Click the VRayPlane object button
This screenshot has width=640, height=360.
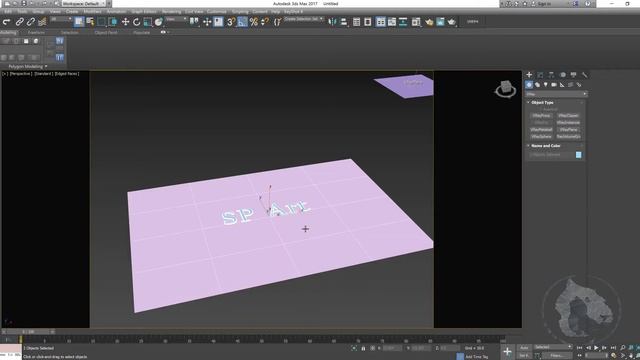coord(568,130)
